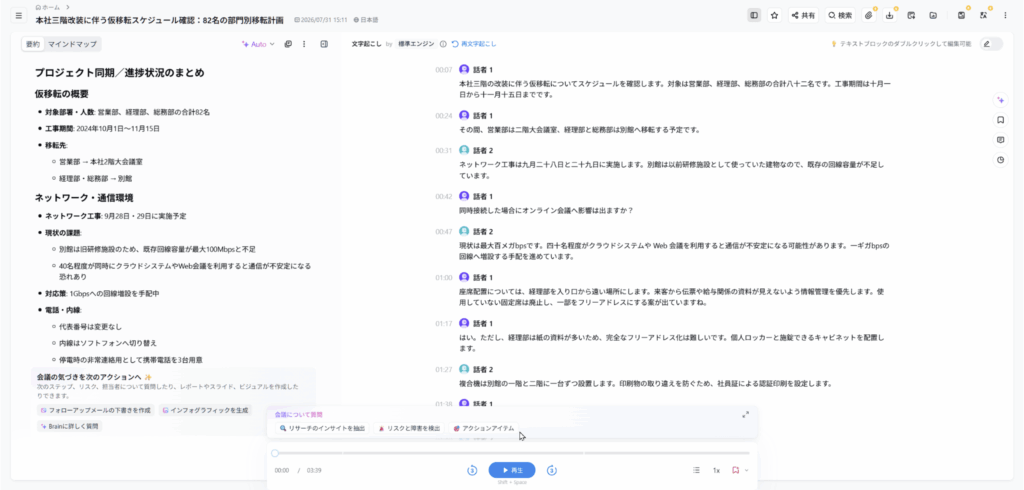Open the summary panel three-dot menu
This screenshot has height=490, width=1024.
(304, 44)
